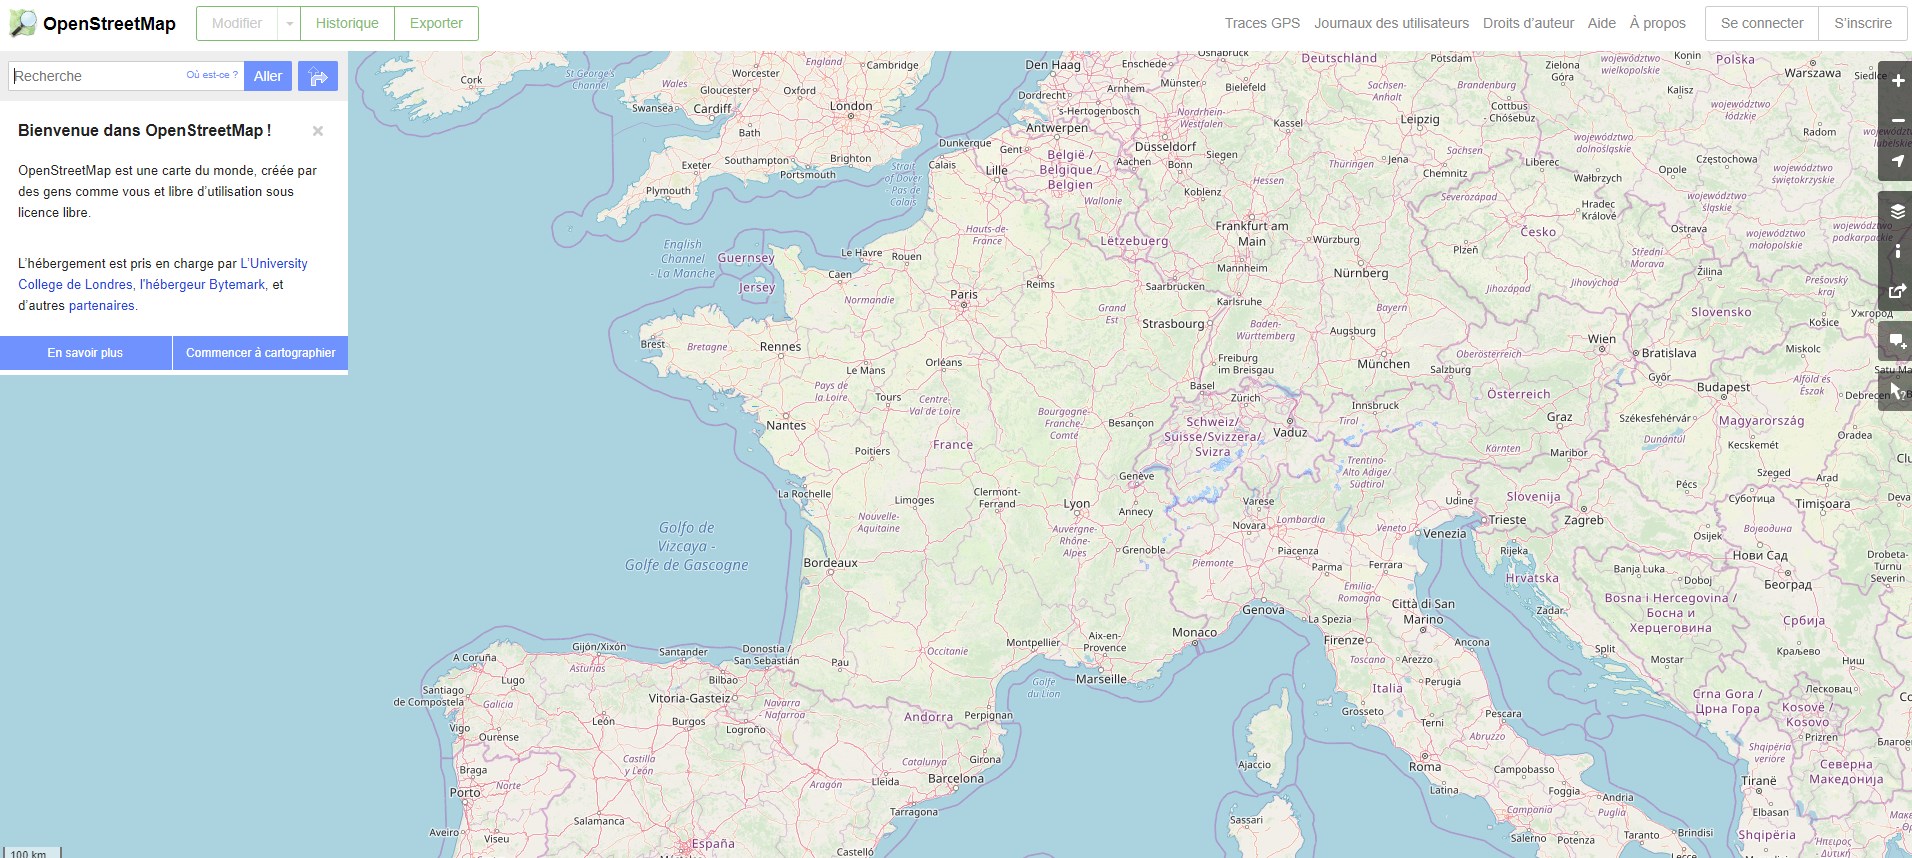Click the Se connecter button
The width and height of the screenshot is (1912, 858).
[x=1762, y=23]
